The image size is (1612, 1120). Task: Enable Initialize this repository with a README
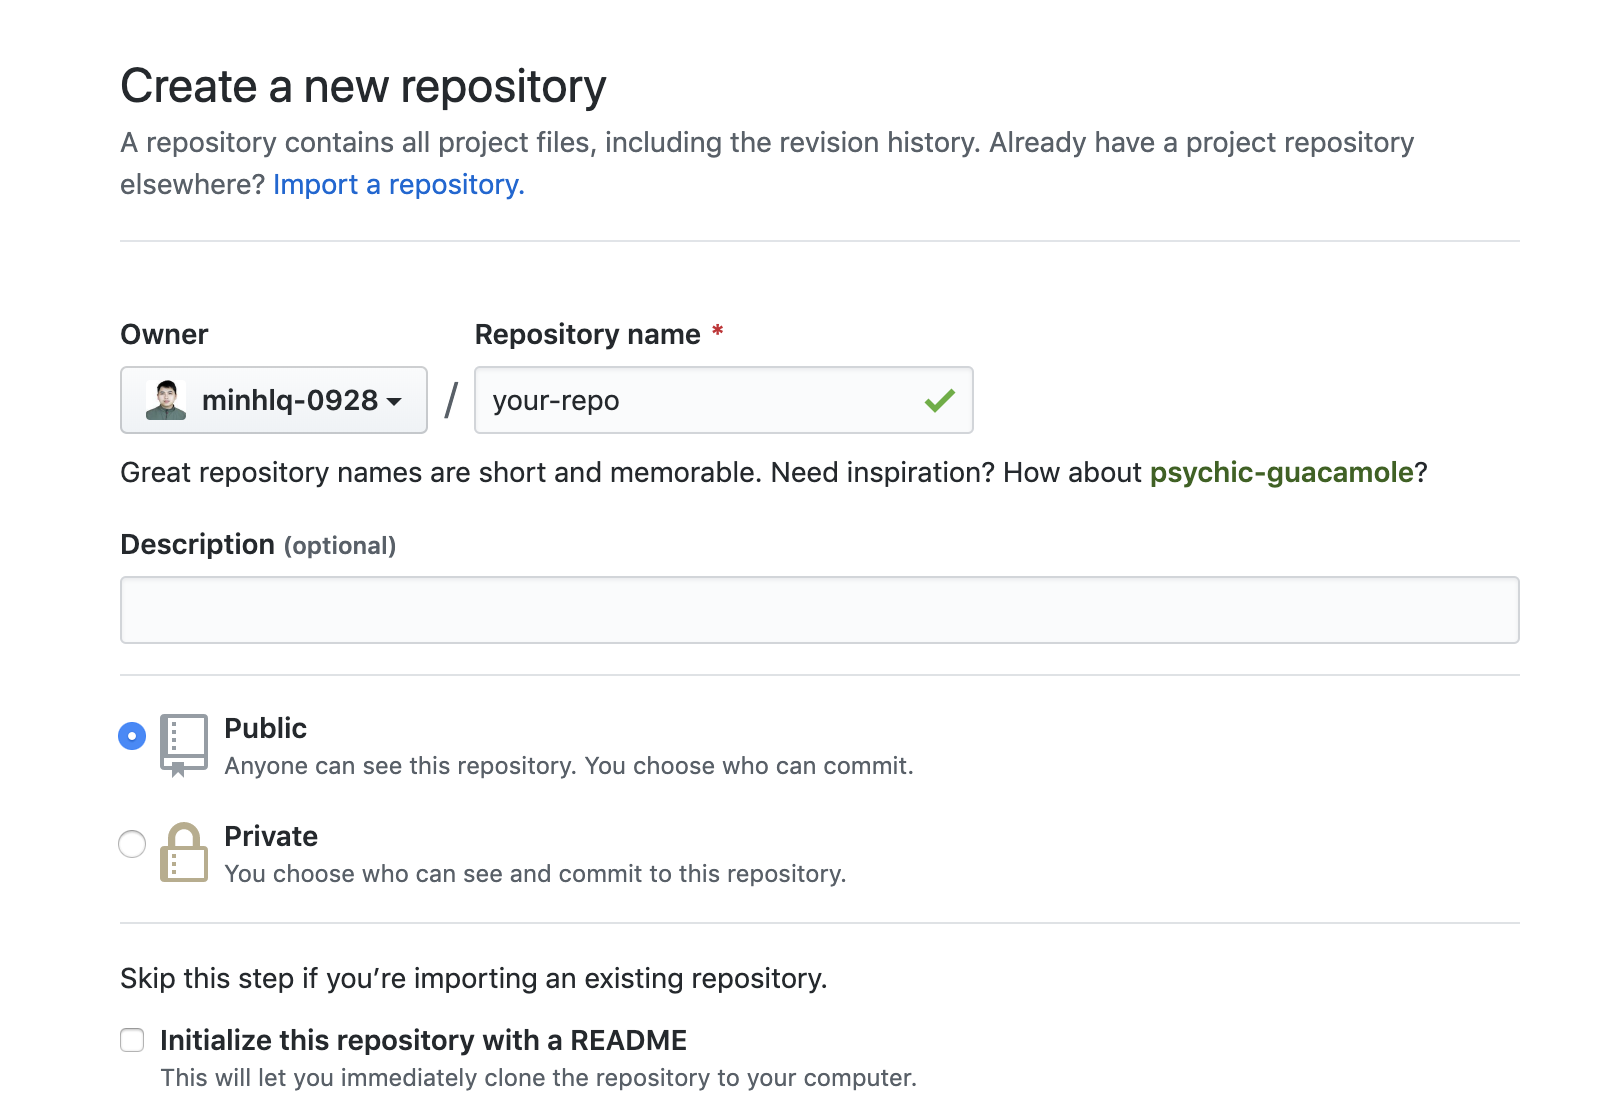click(132, 1040)
